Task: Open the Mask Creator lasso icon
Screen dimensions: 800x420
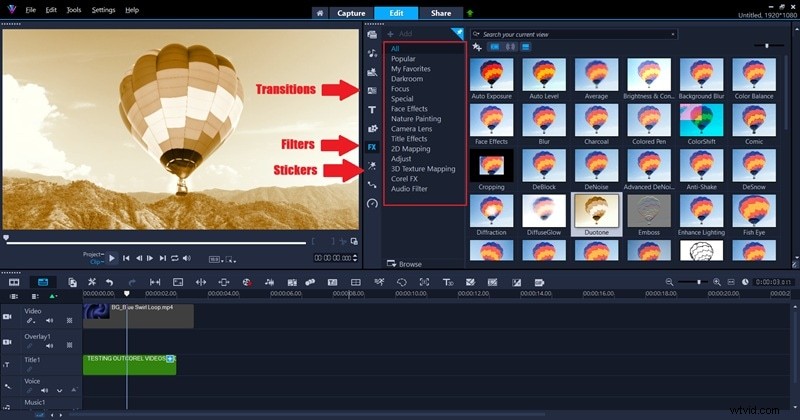Action: pos(402,282)
